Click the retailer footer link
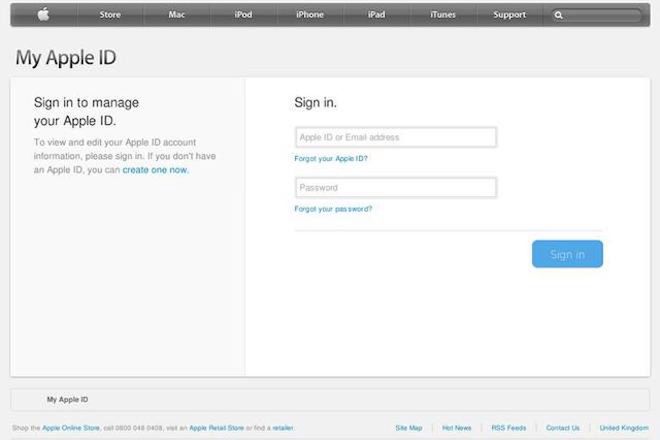The image size is (660, 440). (x=282, y=428)
